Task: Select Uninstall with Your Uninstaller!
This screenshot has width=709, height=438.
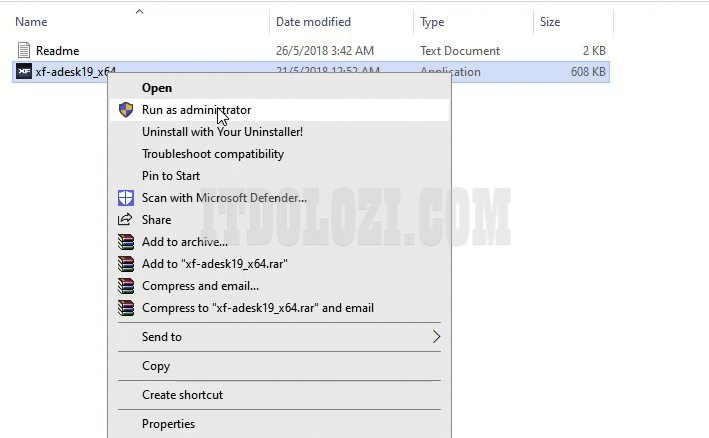Action: tap(222, 132)
